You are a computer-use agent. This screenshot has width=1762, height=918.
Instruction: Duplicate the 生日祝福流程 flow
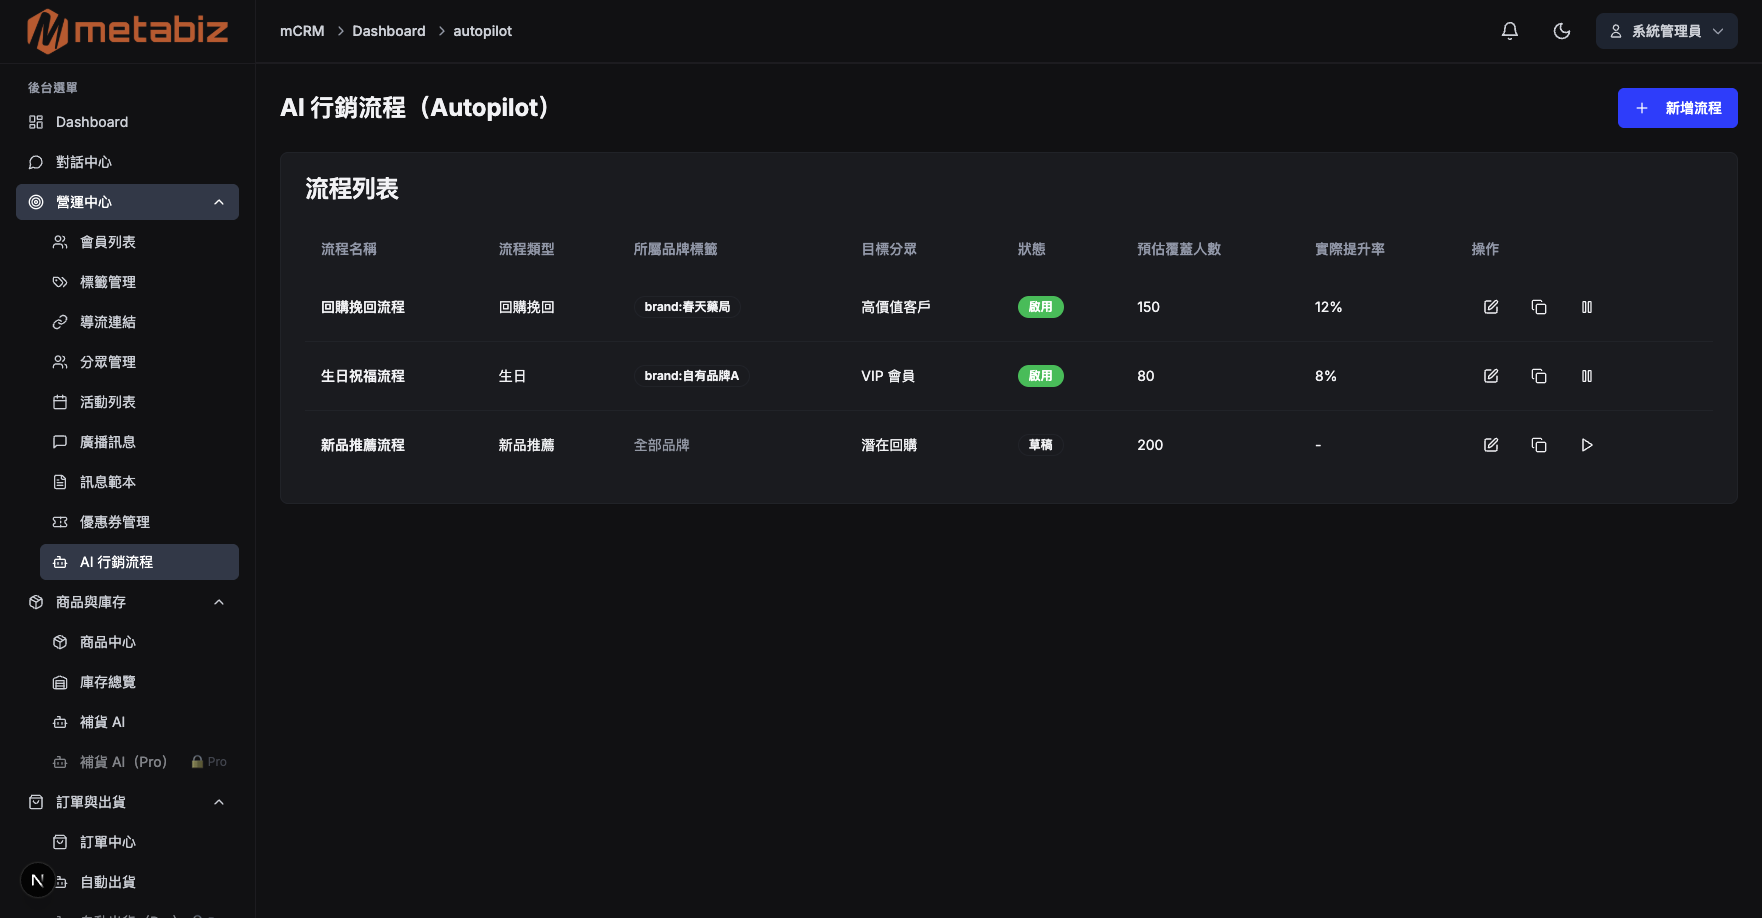coord(1538,376)
